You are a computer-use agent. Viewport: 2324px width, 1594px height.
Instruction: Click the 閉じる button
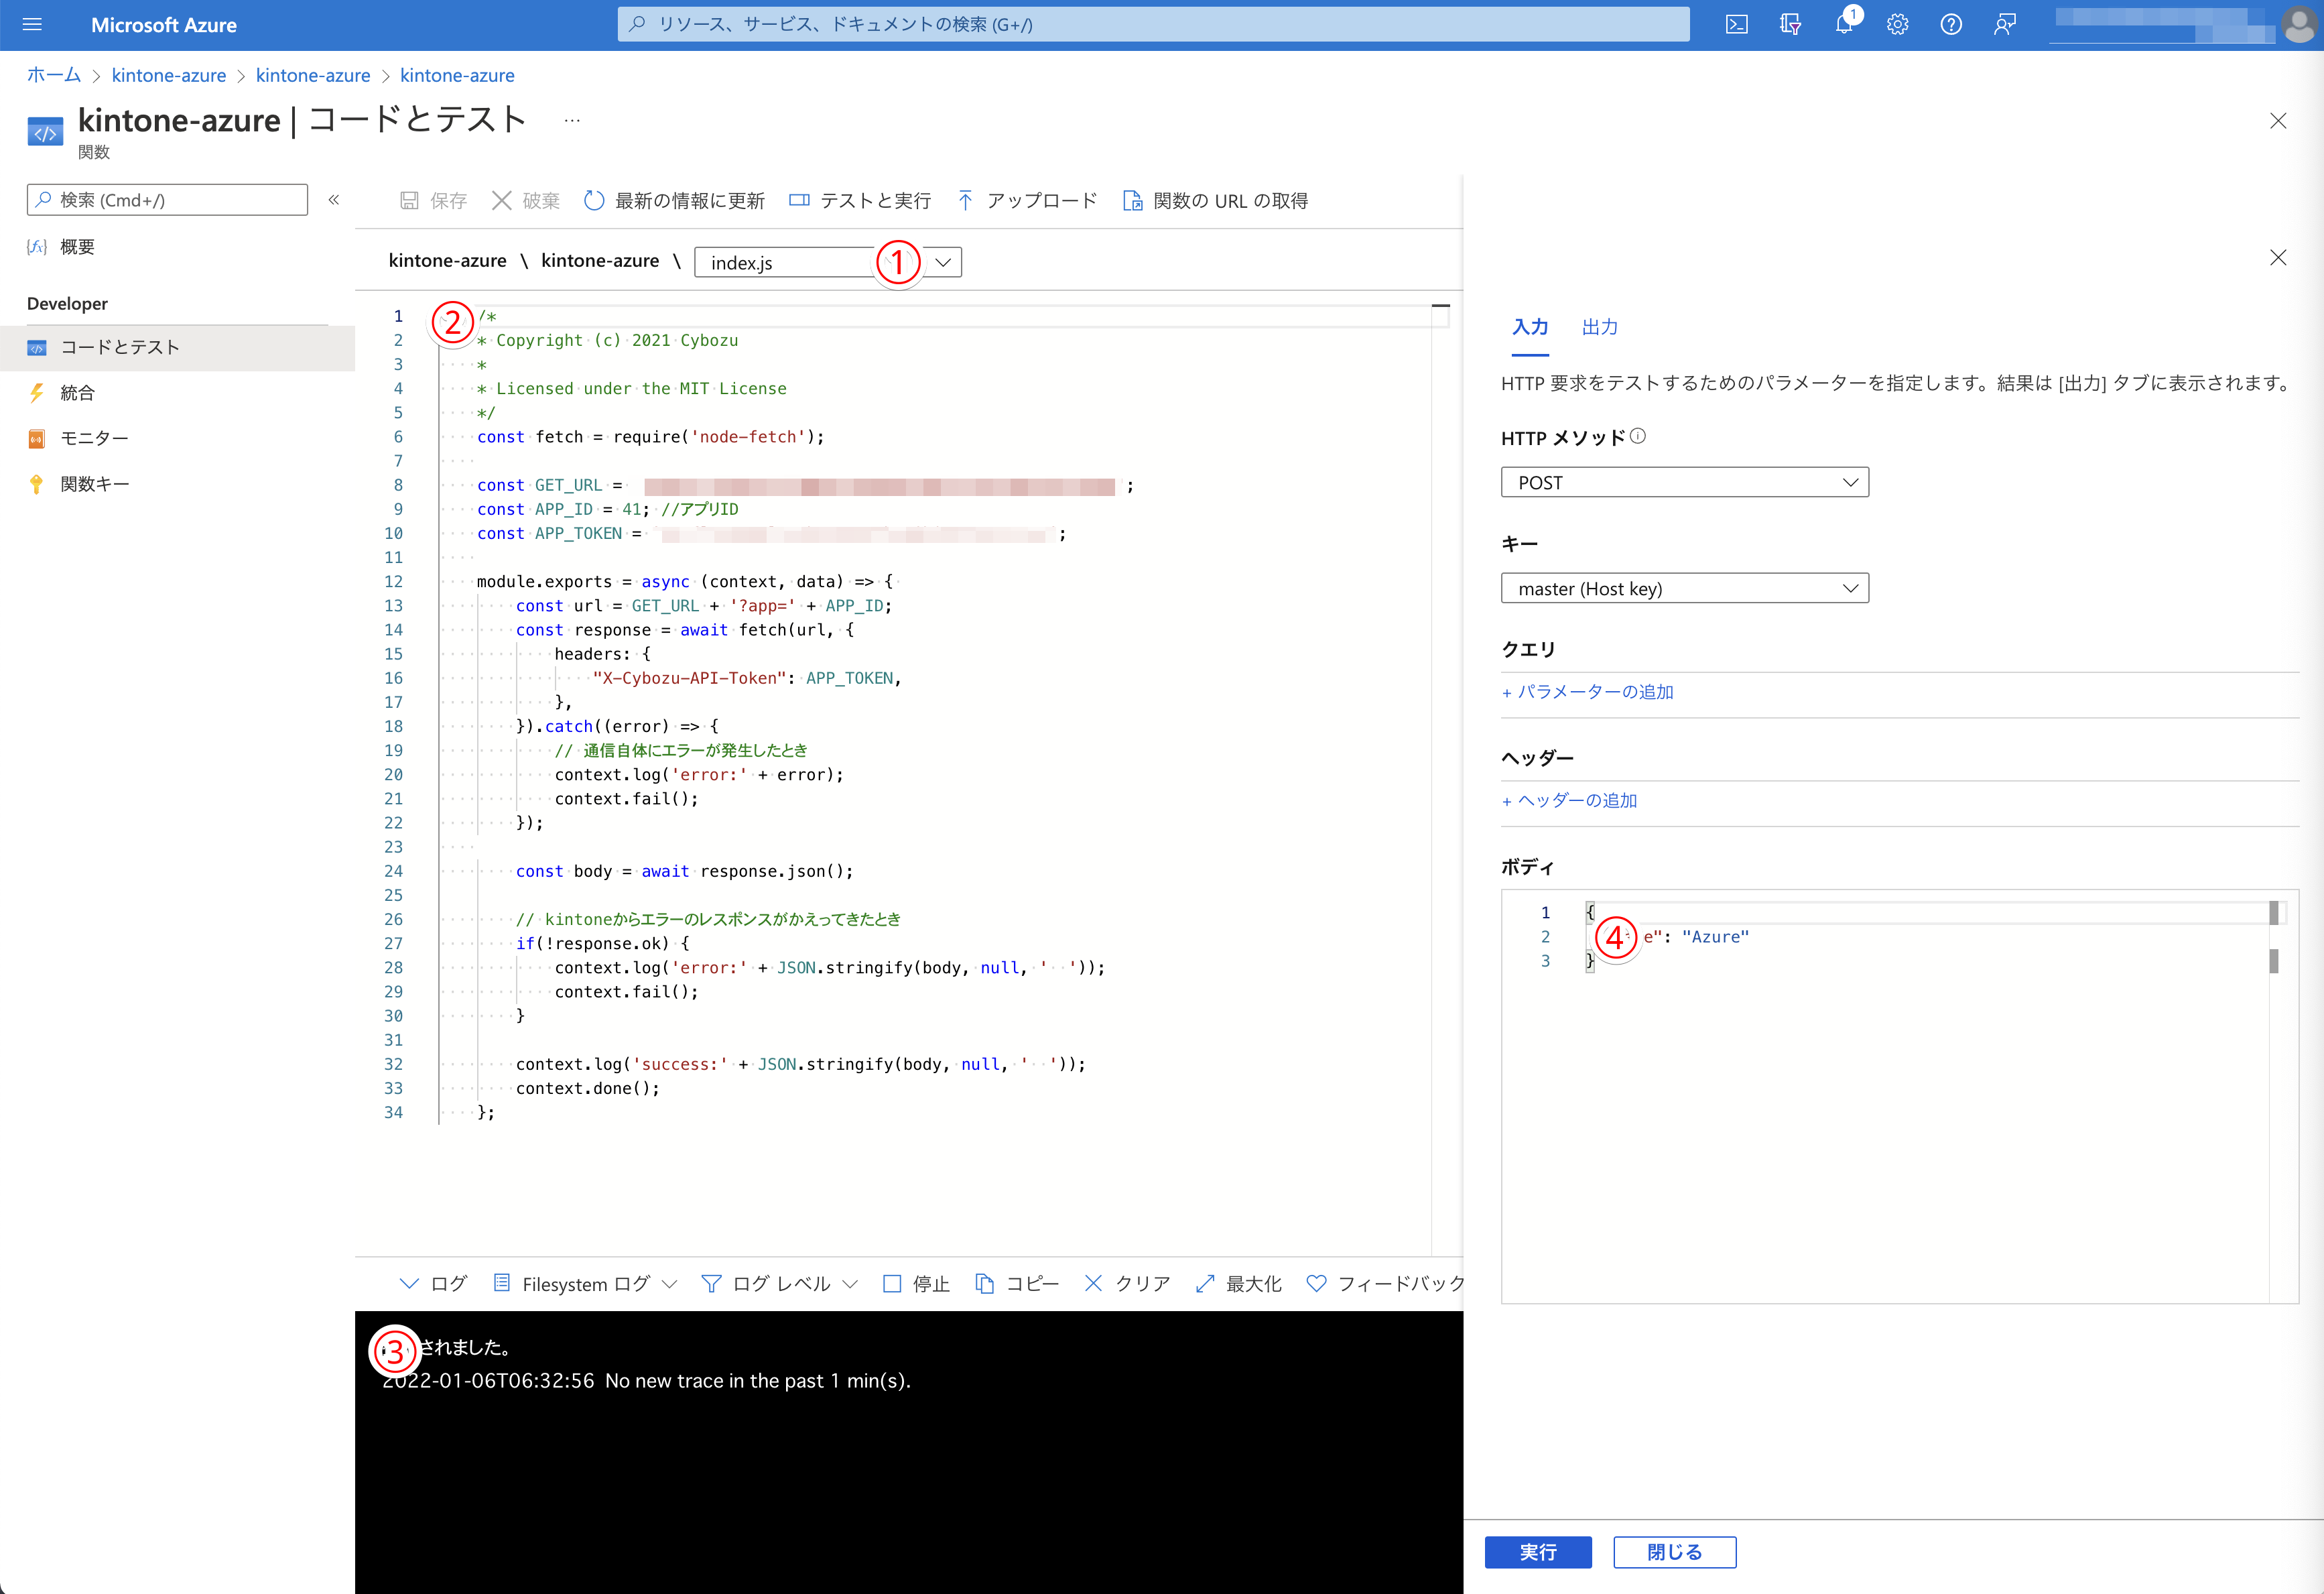tap(1674, 1551)
